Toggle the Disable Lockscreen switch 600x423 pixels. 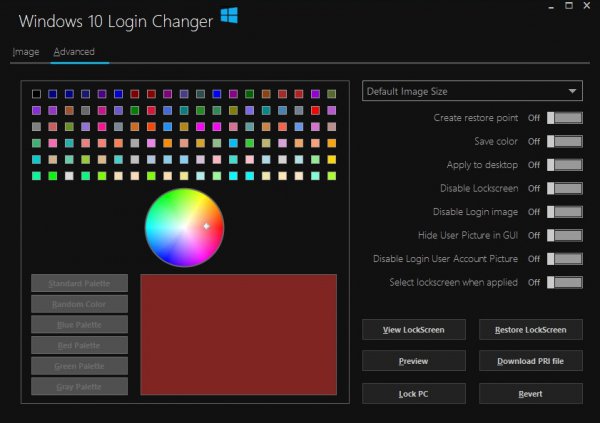[564, 188]
